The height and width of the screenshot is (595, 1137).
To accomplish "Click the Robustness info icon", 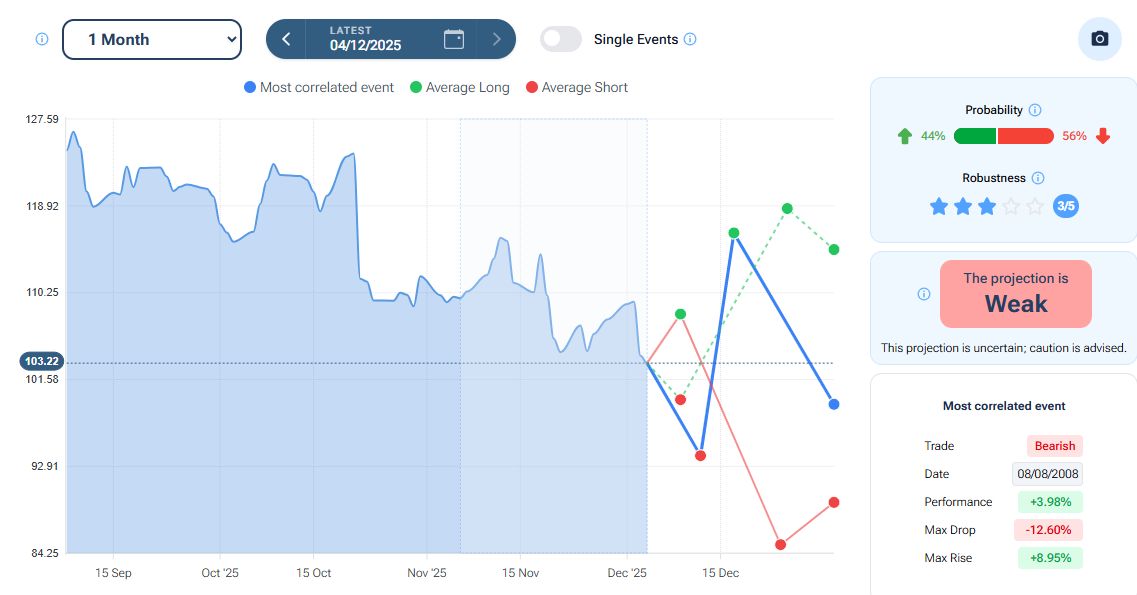I will [1038, 178].
